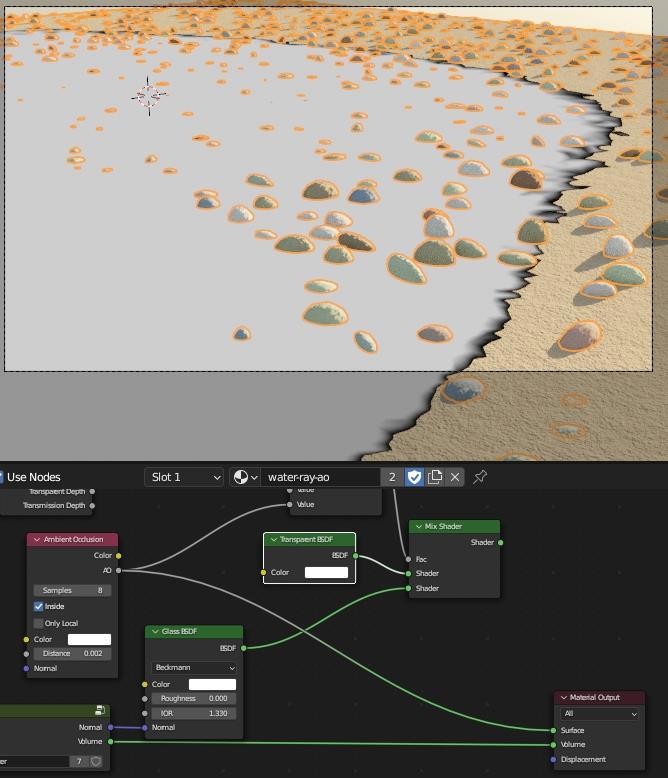Collapse the Ambient Occlusion node
The height and width of the screenshot is (778, 668).
tap(37, 540)
